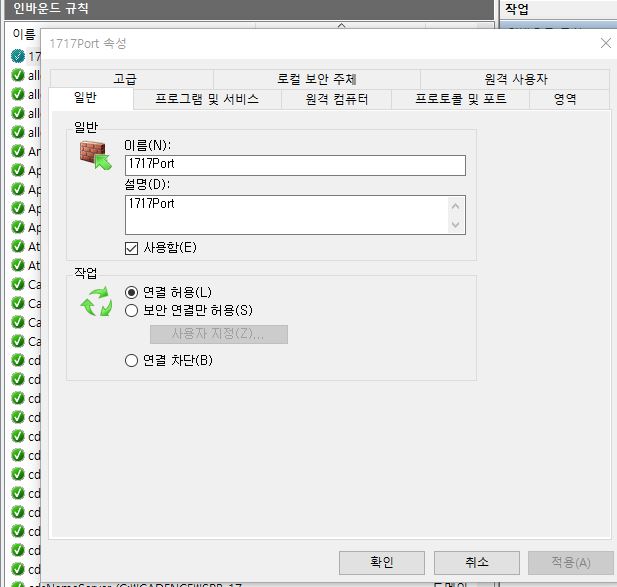This screenshot has width=617, height=587.
Task: Click the 1717Port rule status icon in list
Action: tap(18, 56)
